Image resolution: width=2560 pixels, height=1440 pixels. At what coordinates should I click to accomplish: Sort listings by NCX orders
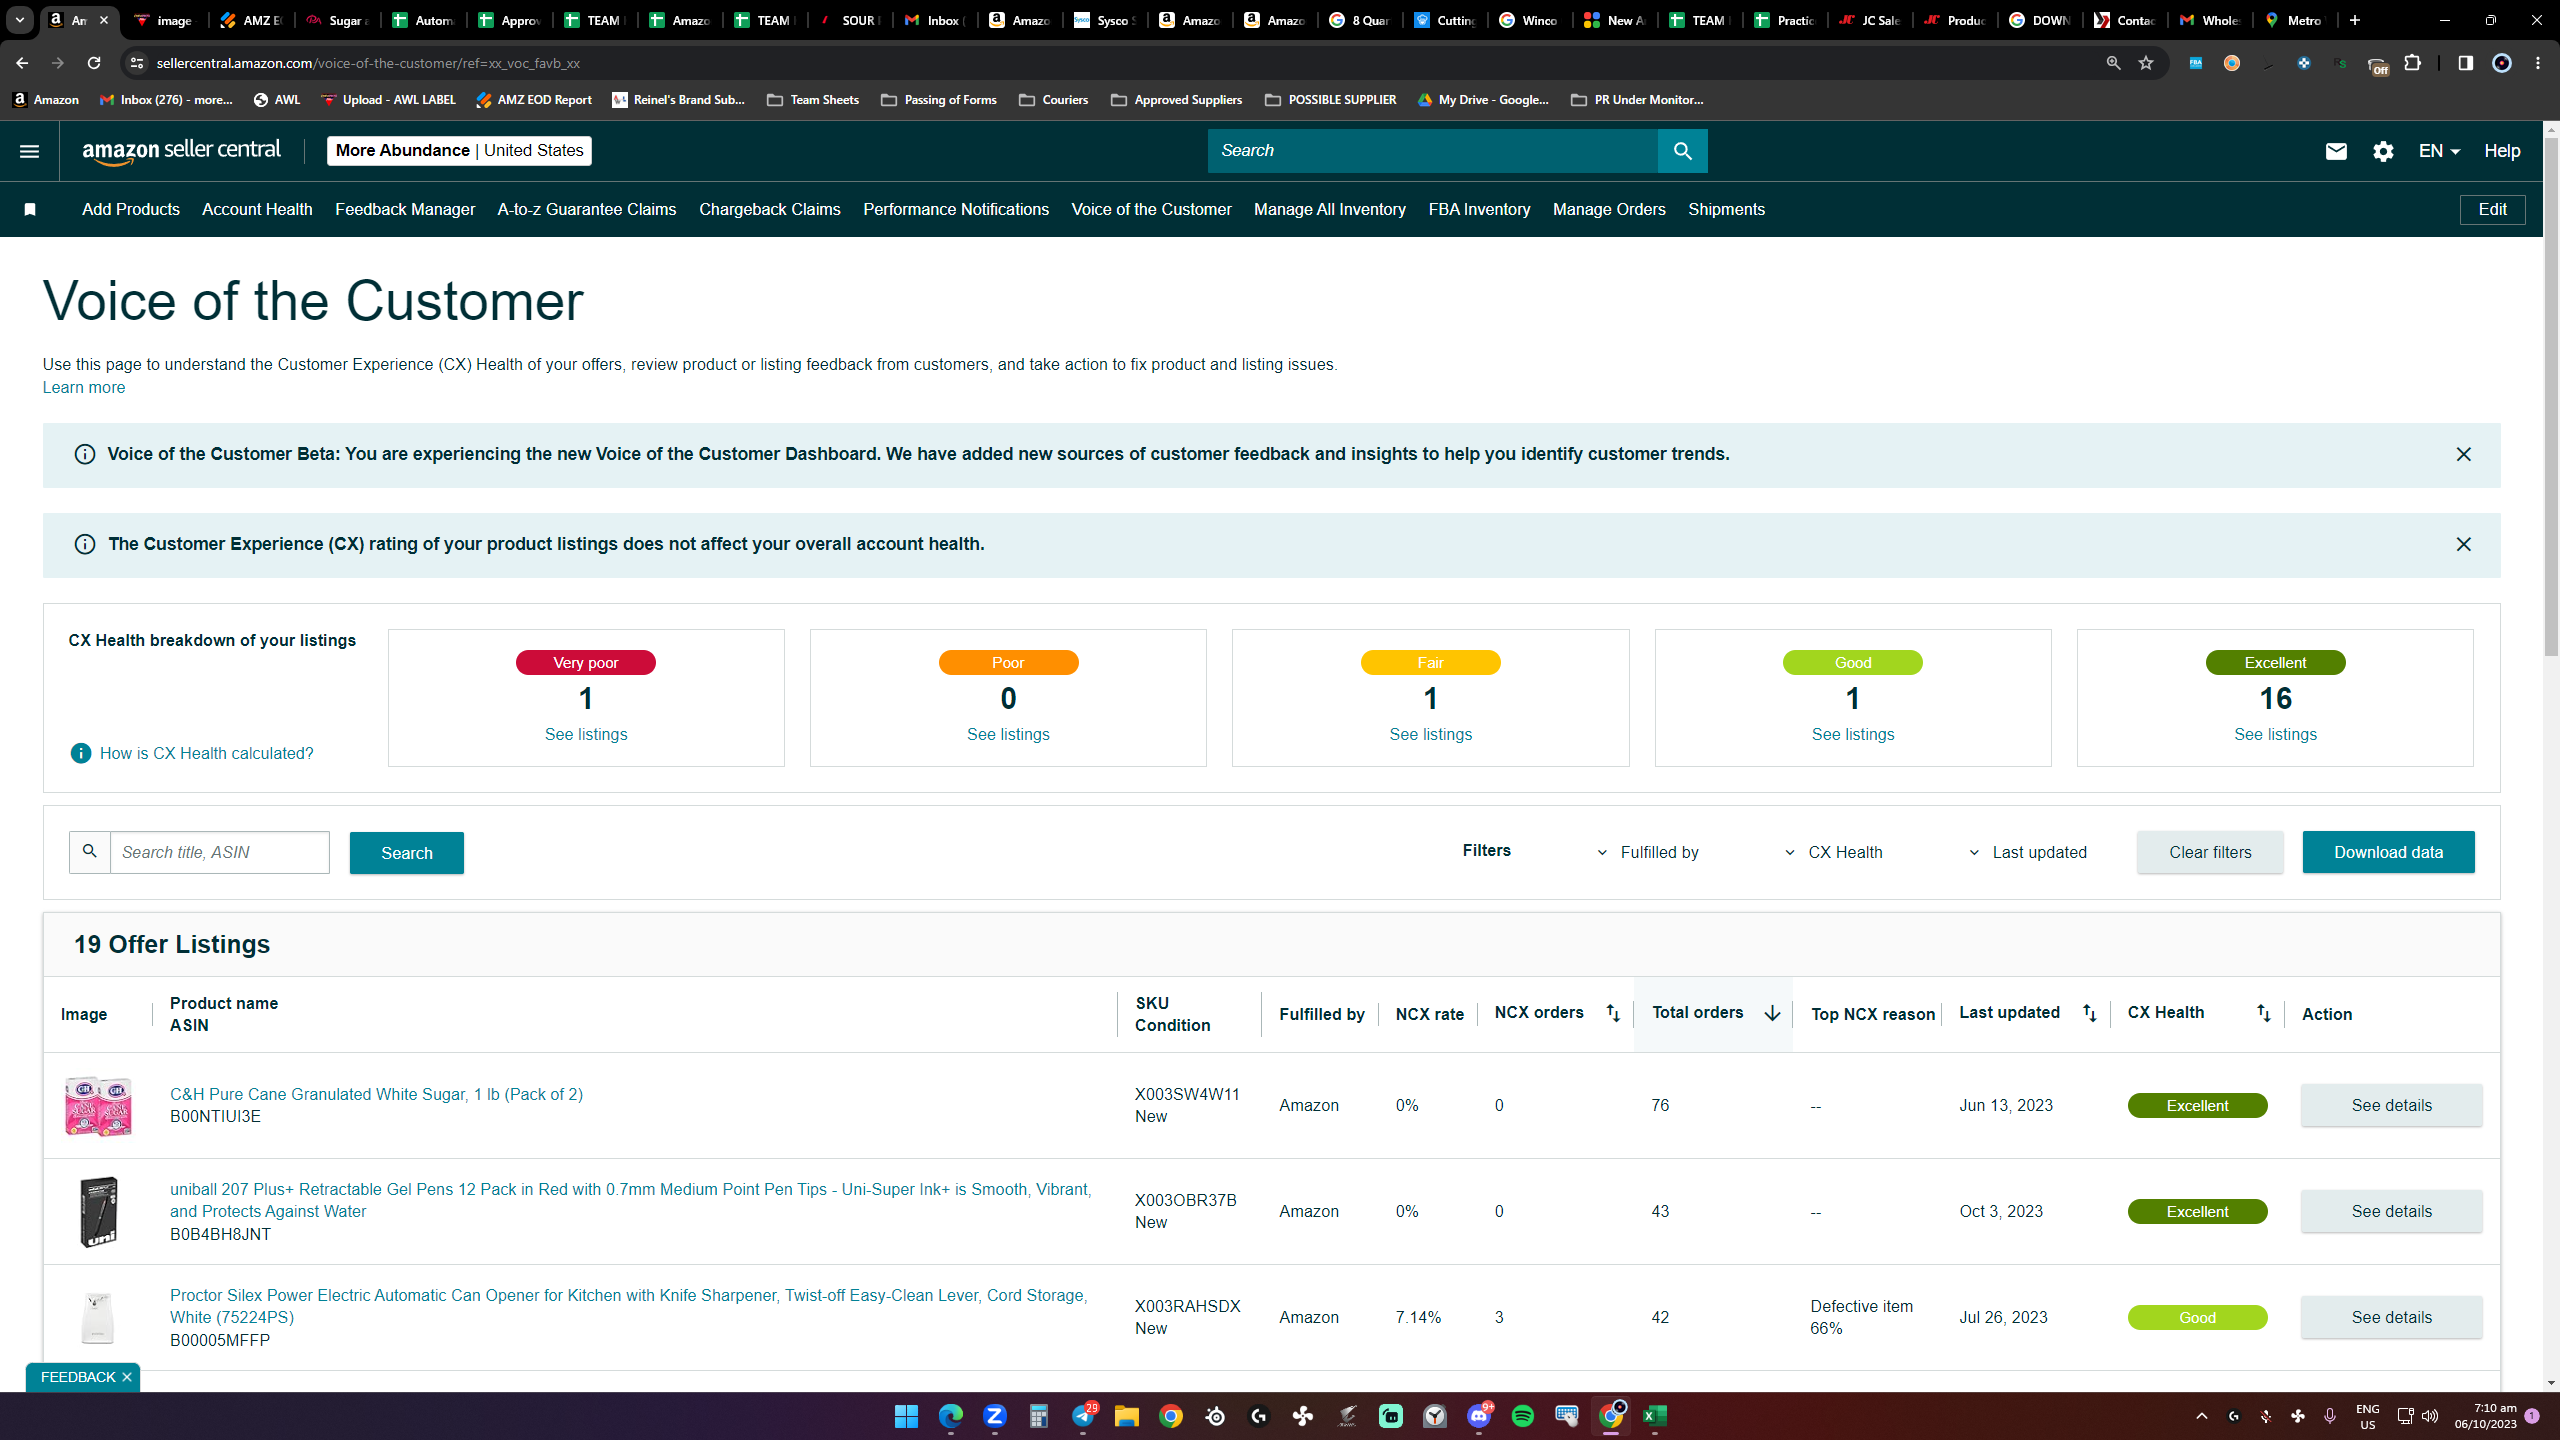tap(1613, 1013)
